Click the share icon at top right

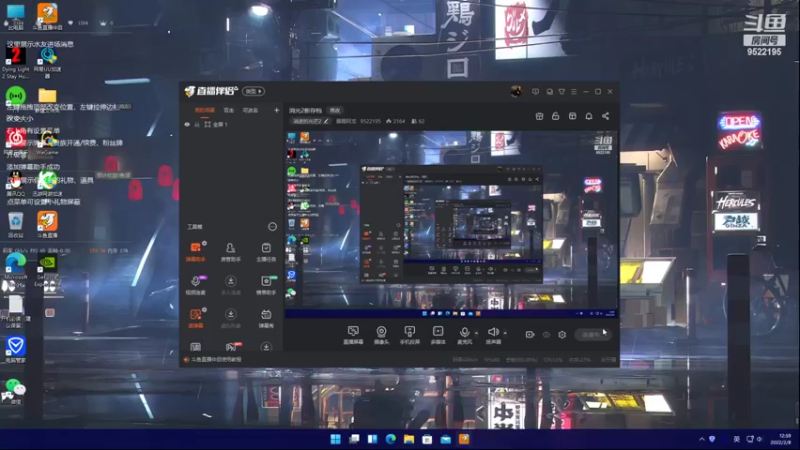tap(605, 116)
